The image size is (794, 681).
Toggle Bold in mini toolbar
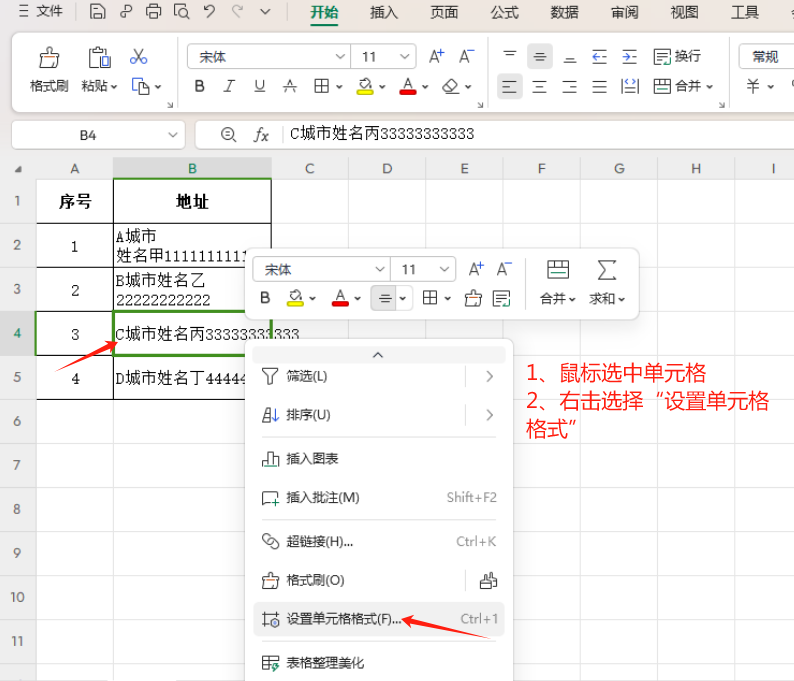(265, 298)
